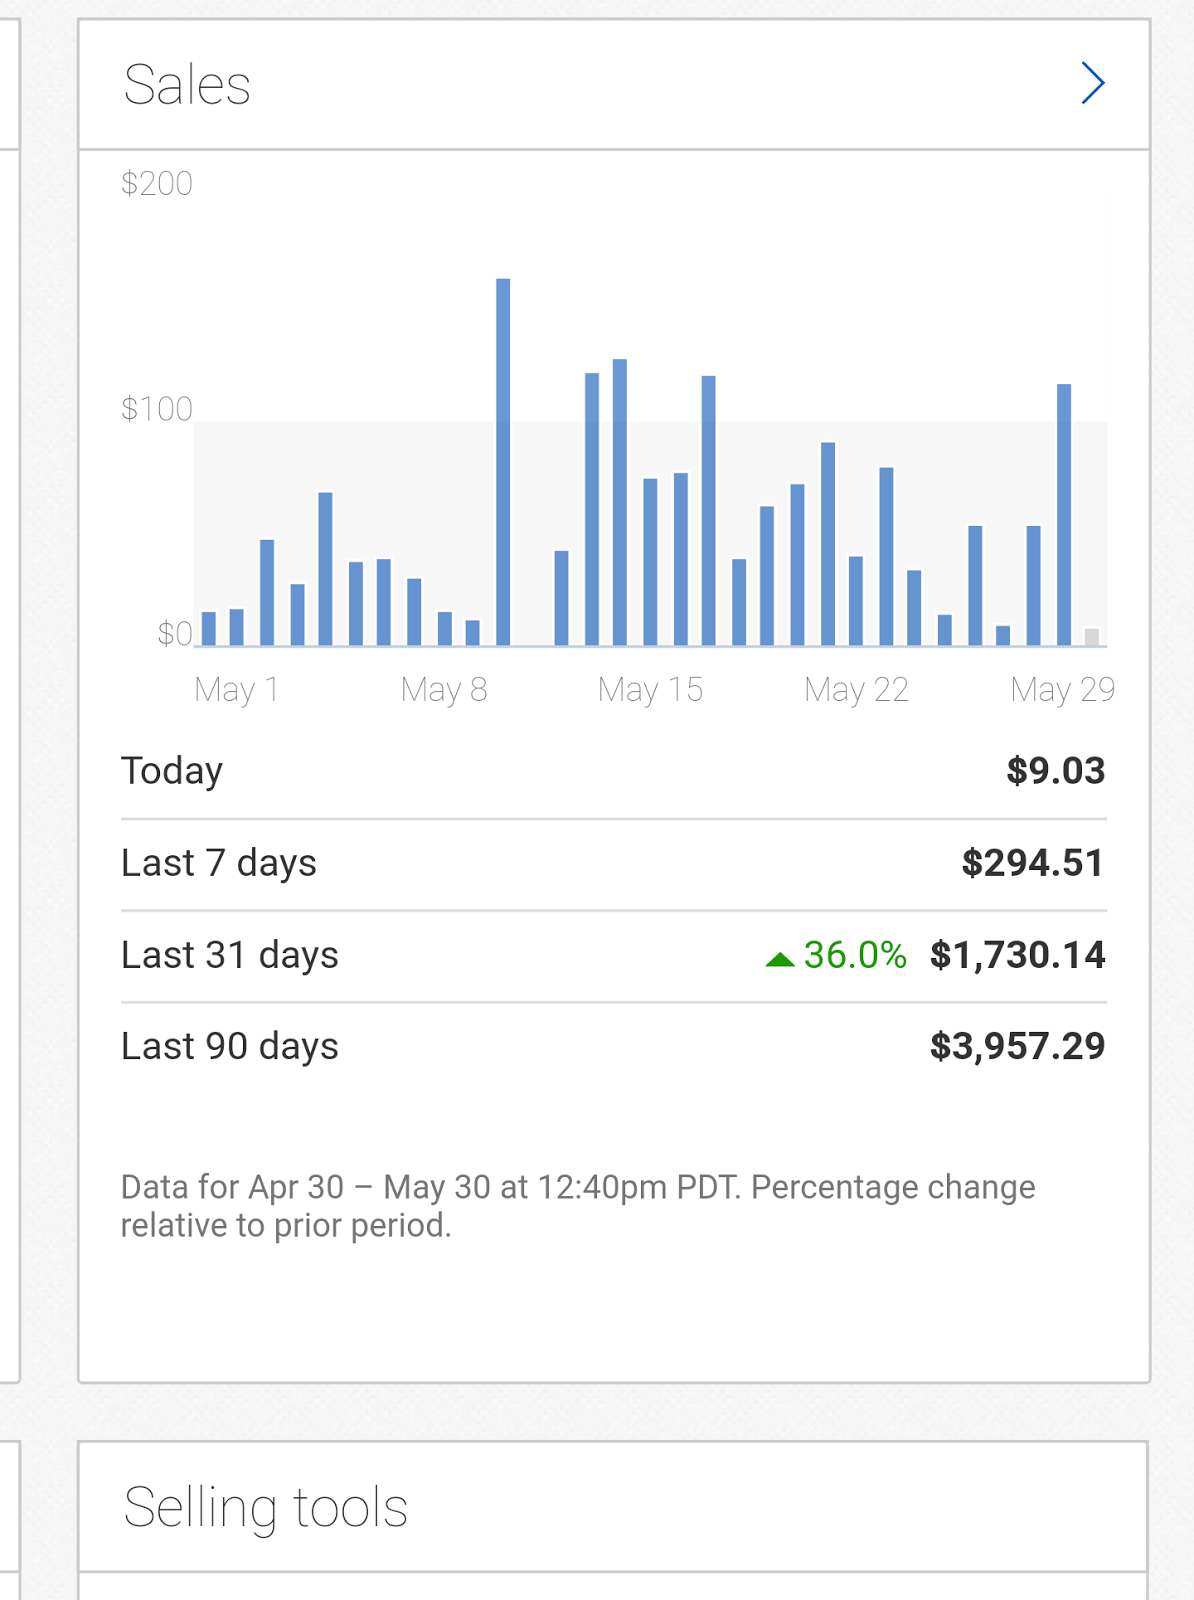Click the gray bar at the chart's right end
The height and width of the screenshot is (1600, 1194).
point(1092,637)
